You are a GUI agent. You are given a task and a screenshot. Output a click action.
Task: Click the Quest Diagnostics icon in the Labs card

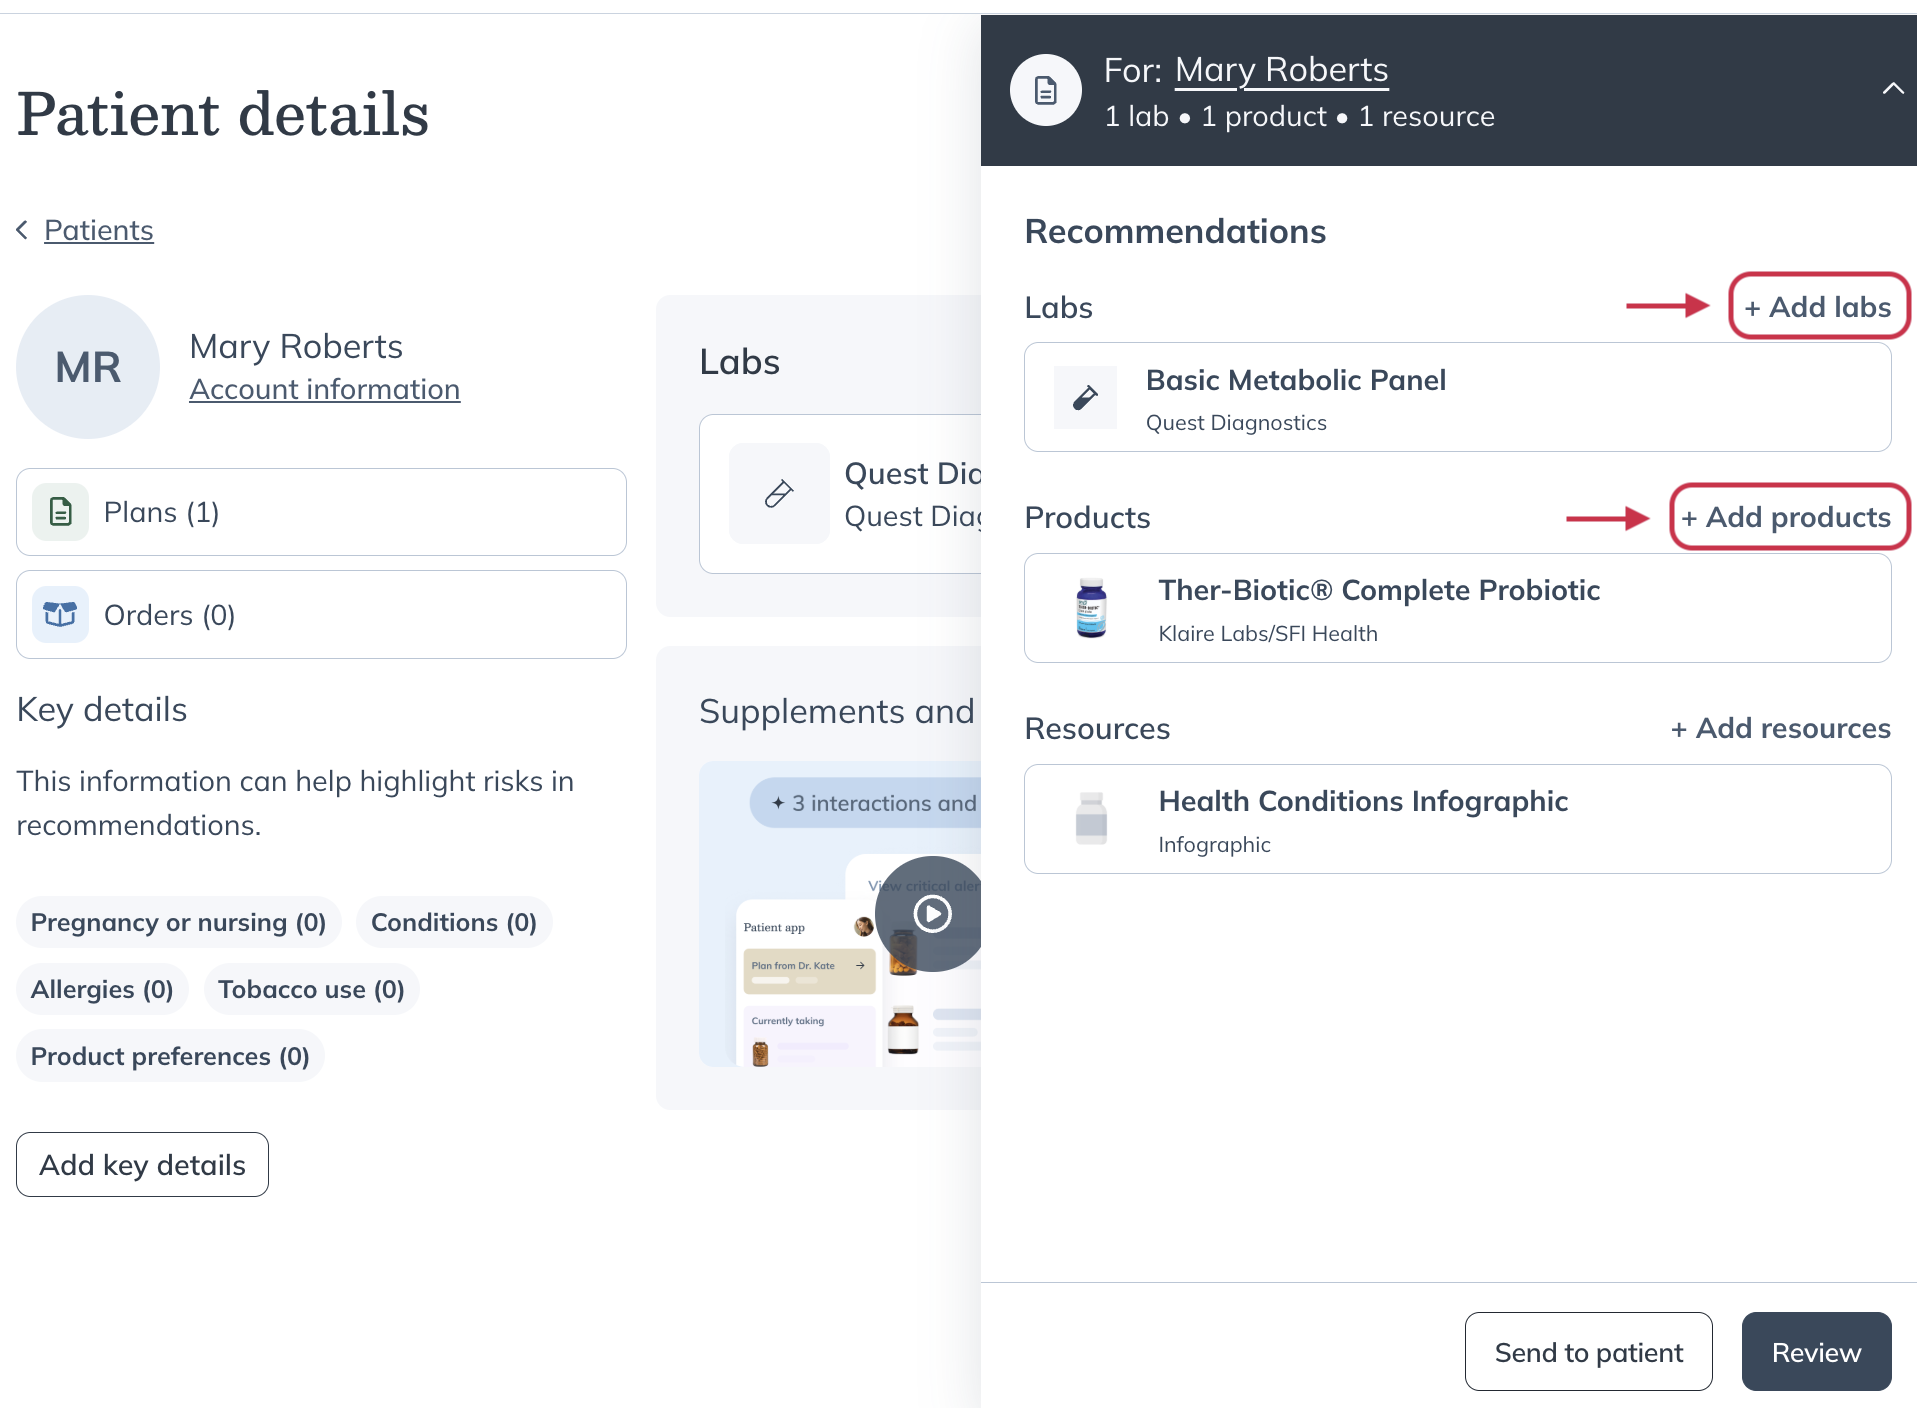tap(779, 493)
